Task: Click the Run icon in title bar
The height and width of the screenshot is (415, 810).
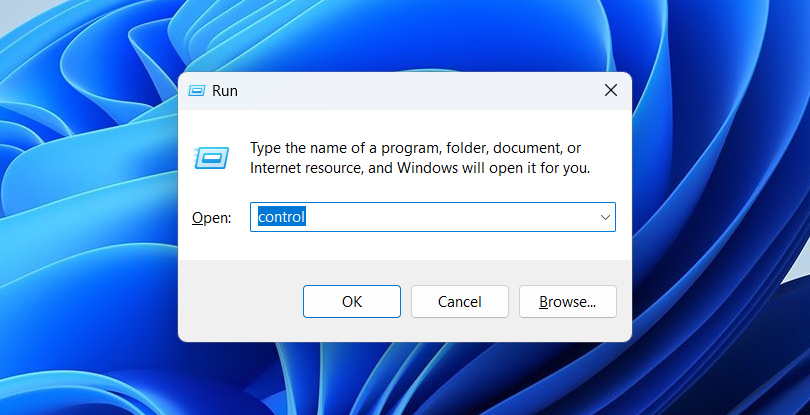Action: 197,91
